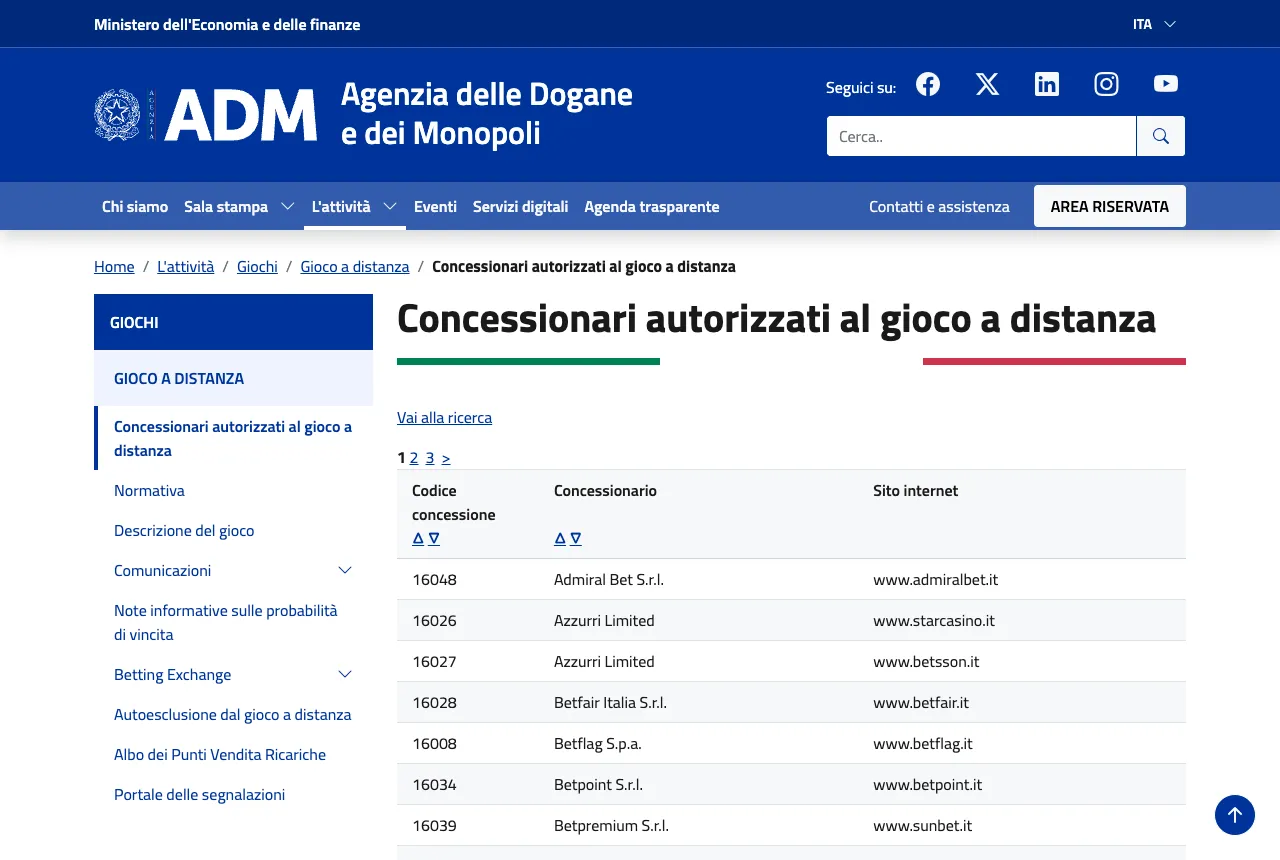1280x860 pixels.
Task: Expand the Sala stampa menu chevron
Action: 287,206
